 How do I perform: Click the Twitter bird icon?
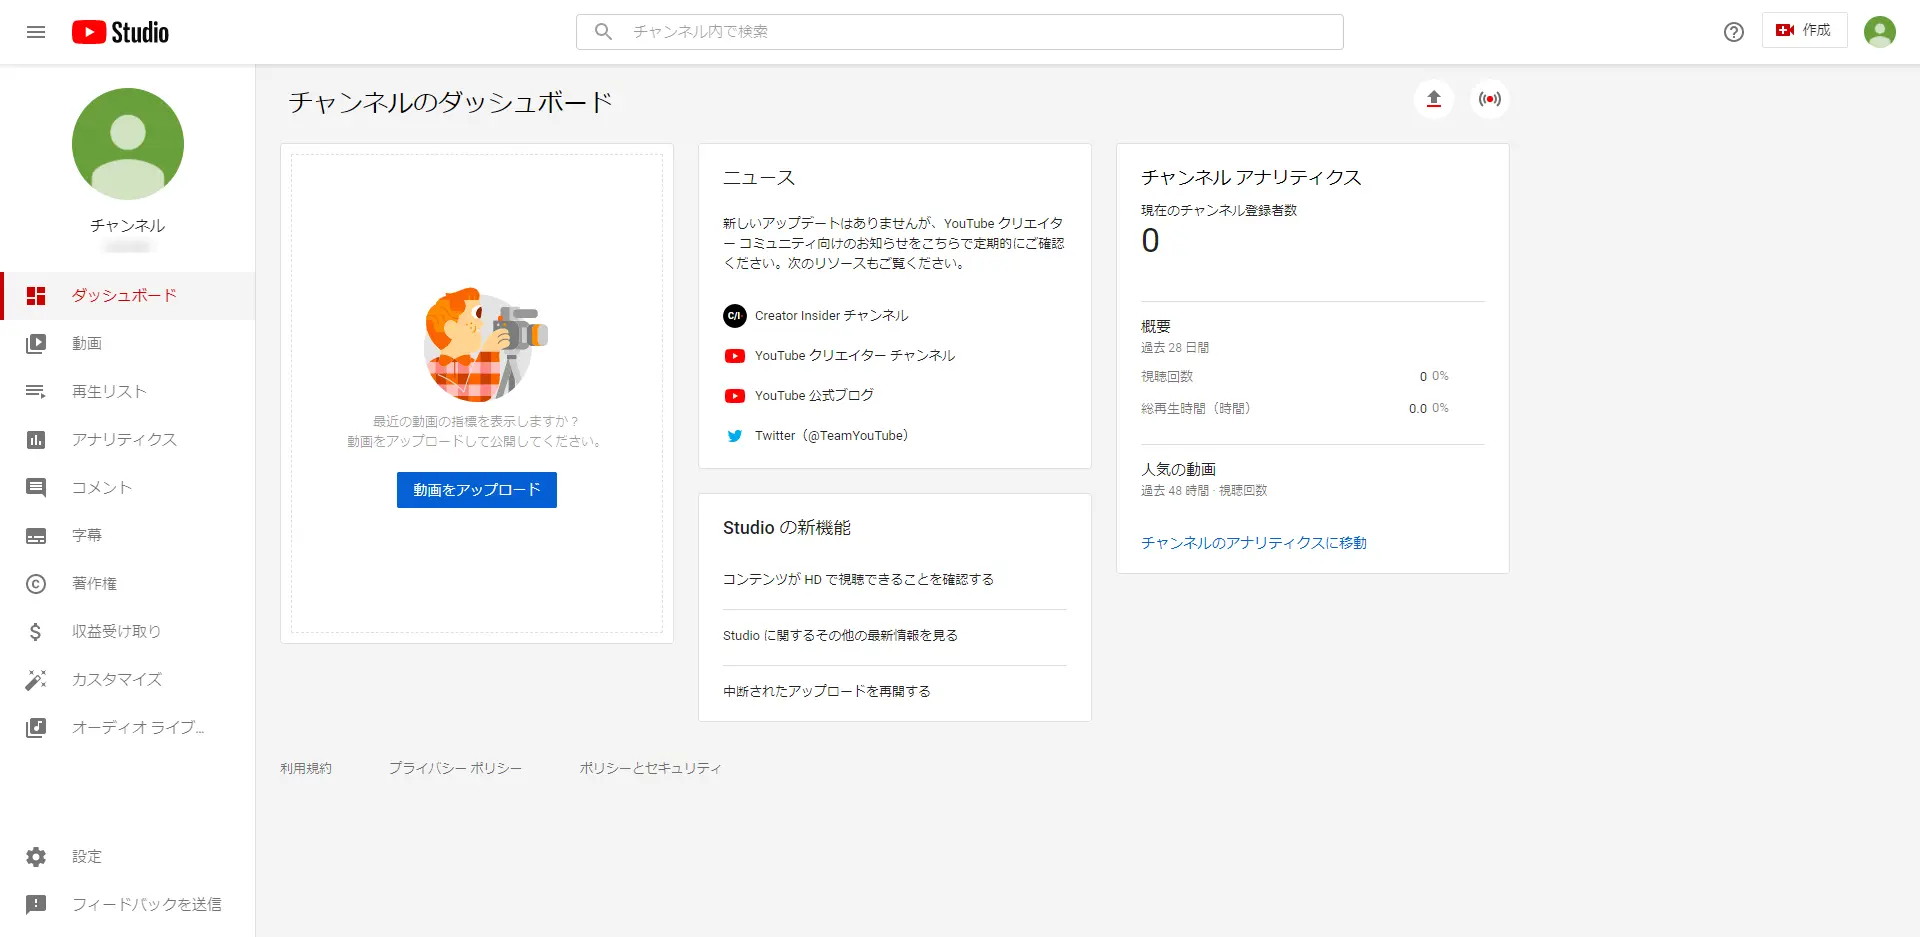[x=735, y=436]
